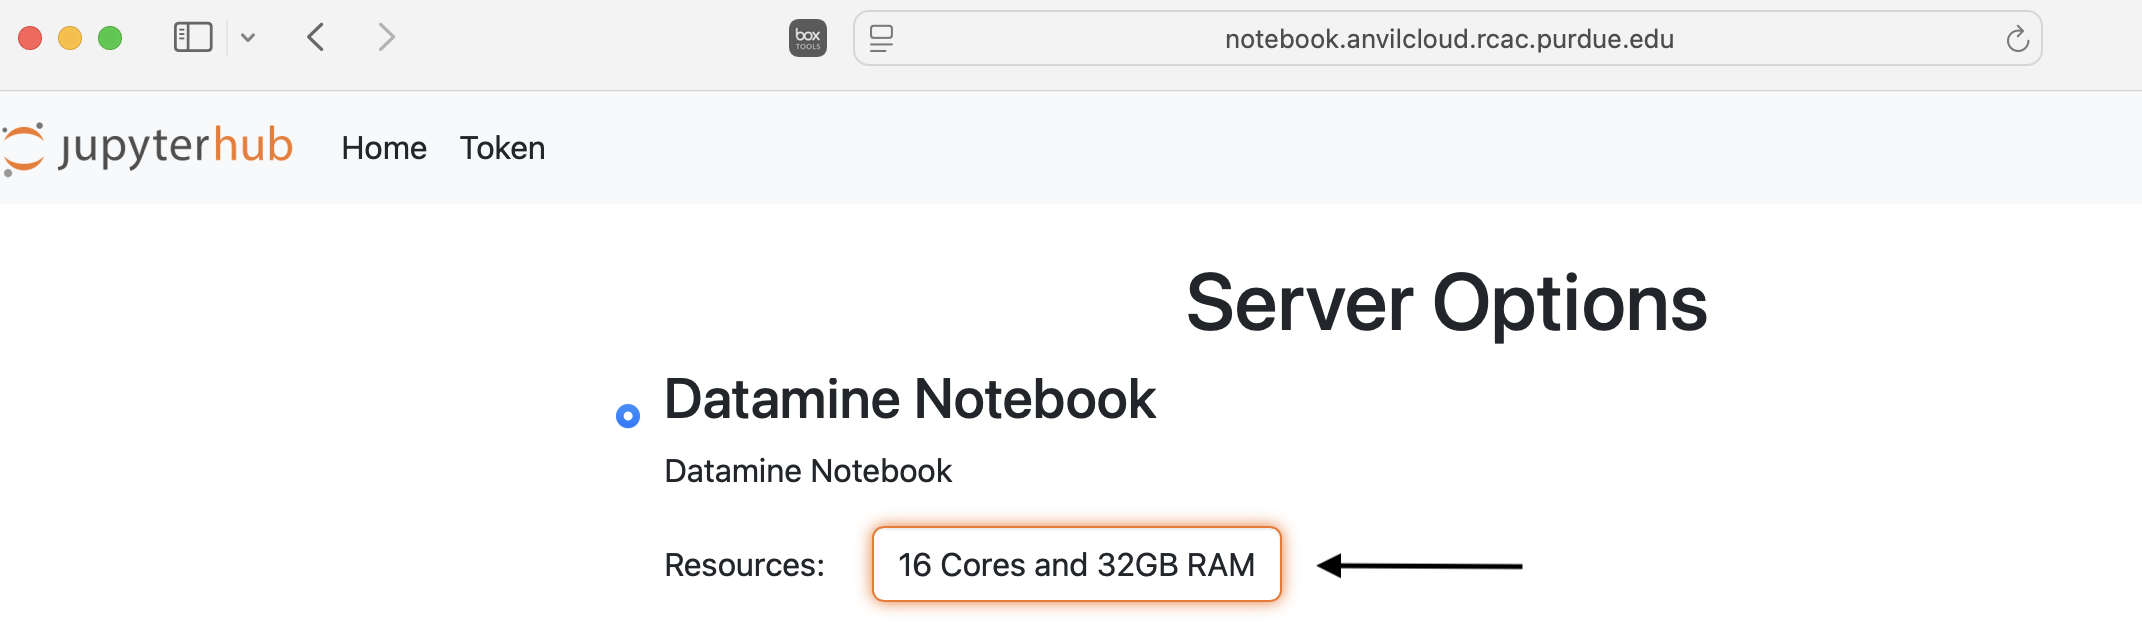Open the Box Tools extension icon
2142x638 pixels.
pos(808,38)
